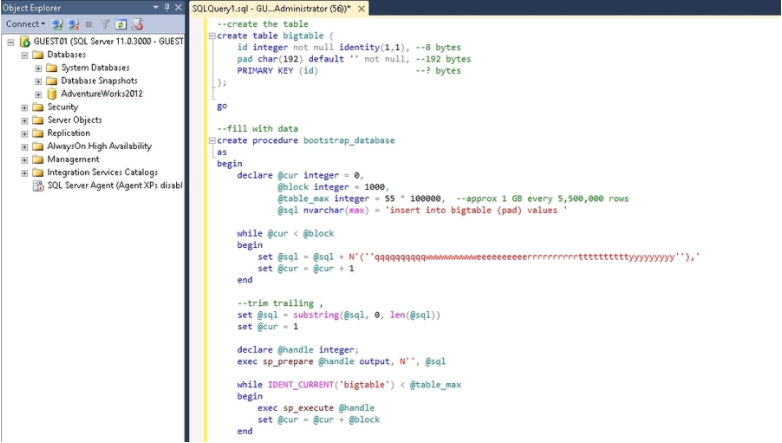Click the AlwaysOn High Availability folder icon
Screen dimensions: 782x443
38,146
